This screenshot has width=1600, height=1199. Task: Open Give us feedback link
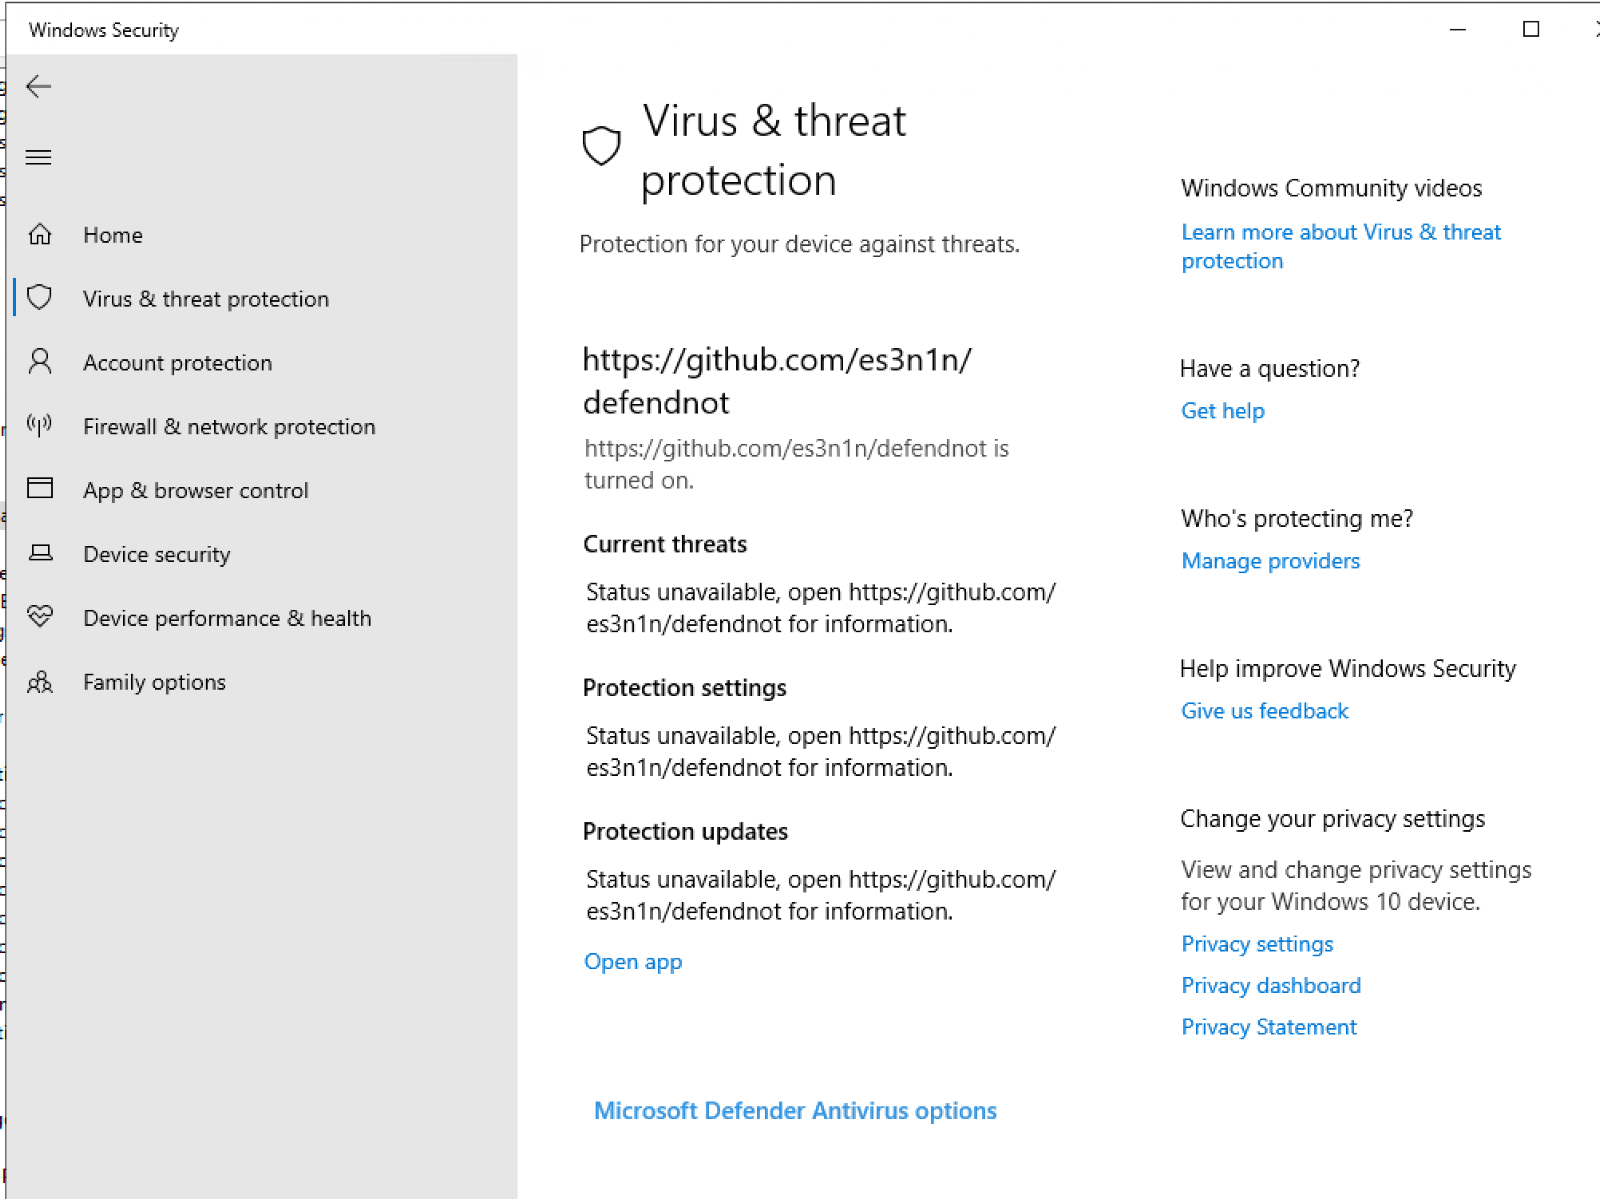[1264, 711]
